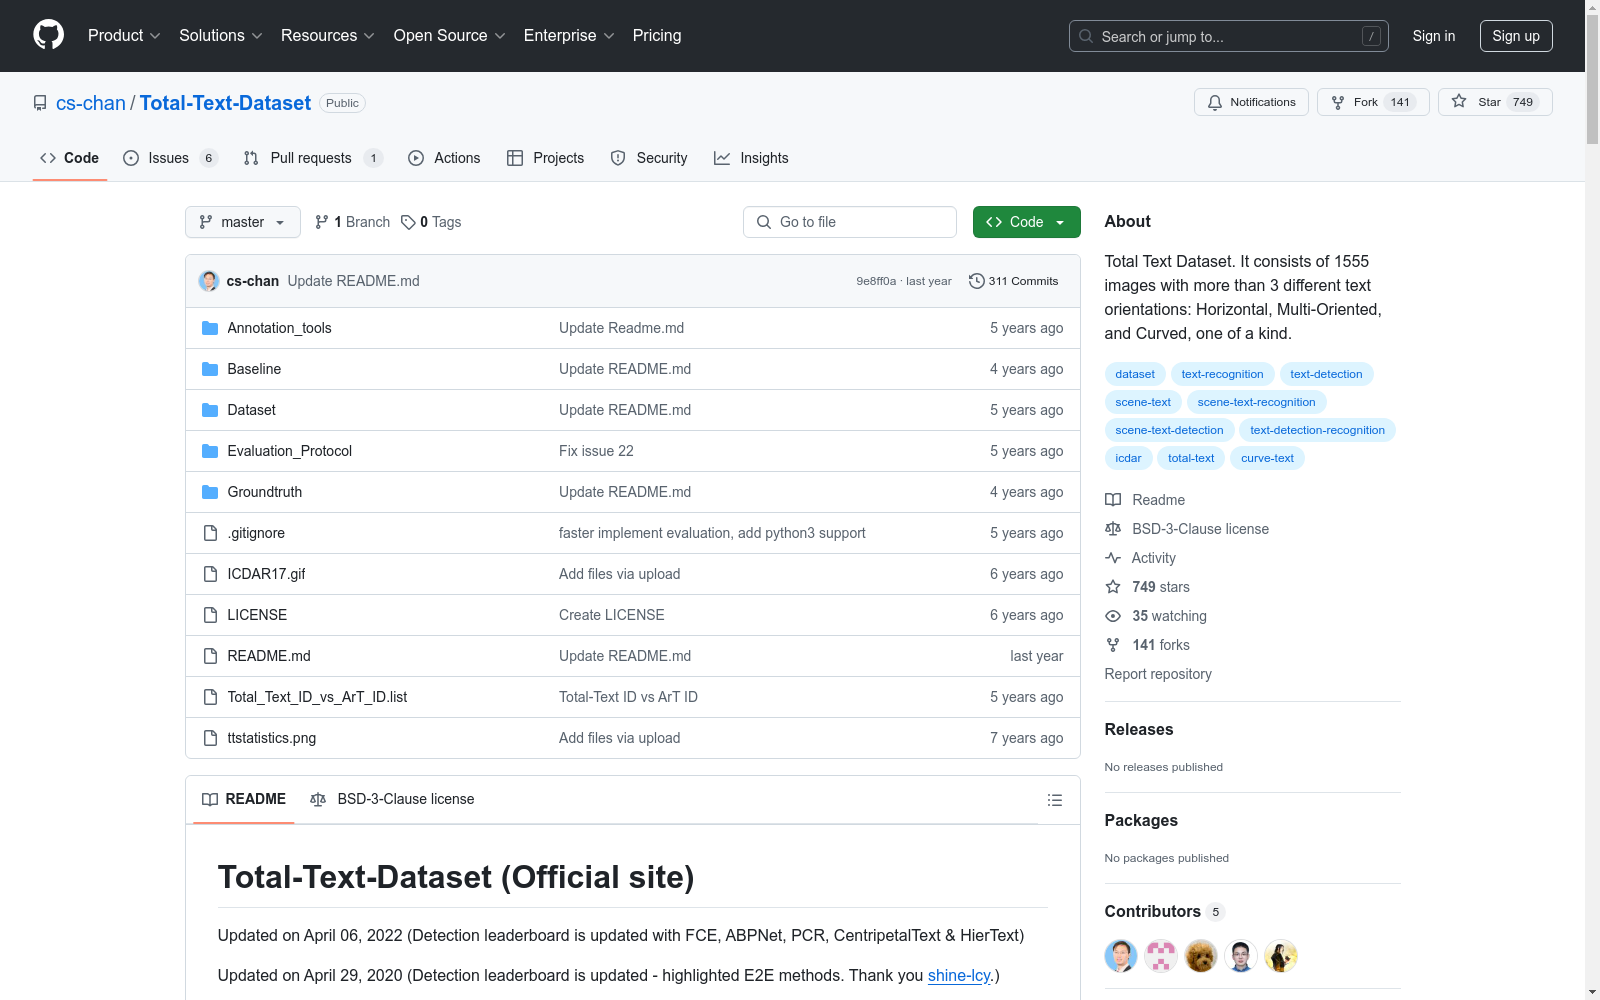Click the Evaluation_Protocol folder icon
Image resolution: width=1600 pixels, height=1000 pixels.
click(210, 451)
